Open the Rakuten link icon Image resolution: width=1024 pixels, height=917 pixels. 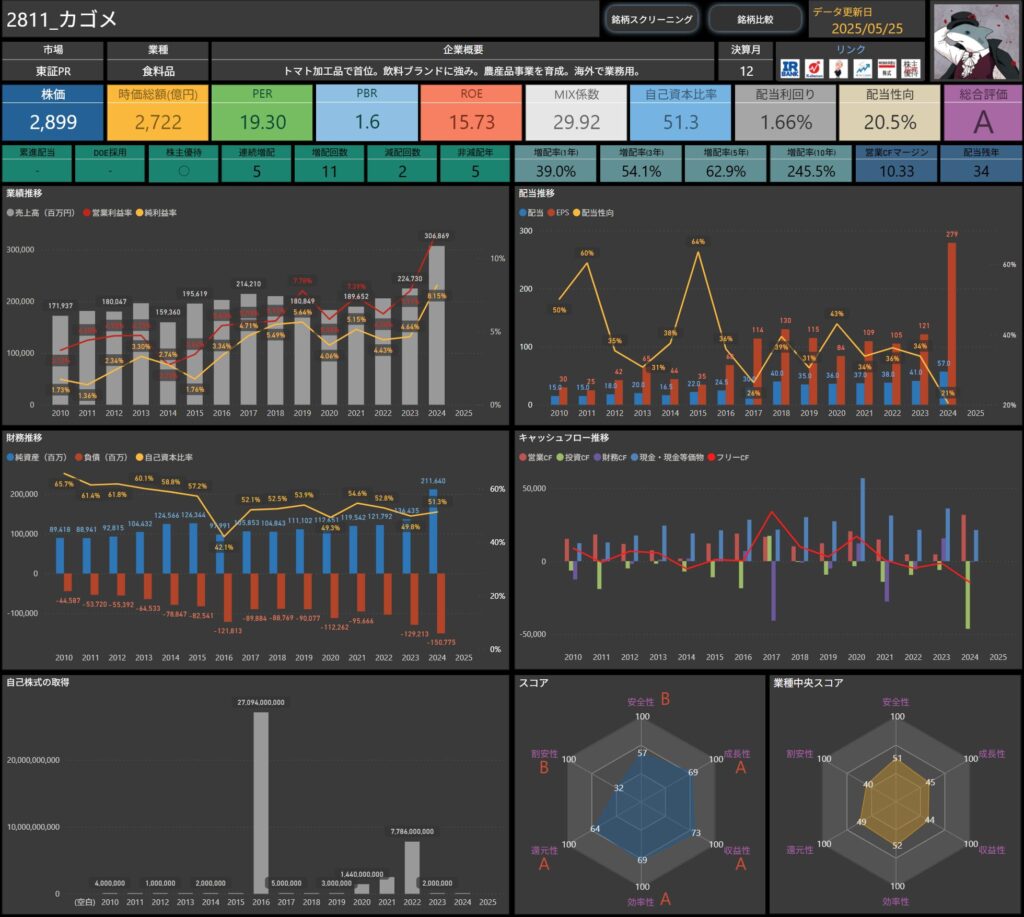point(814,69)
